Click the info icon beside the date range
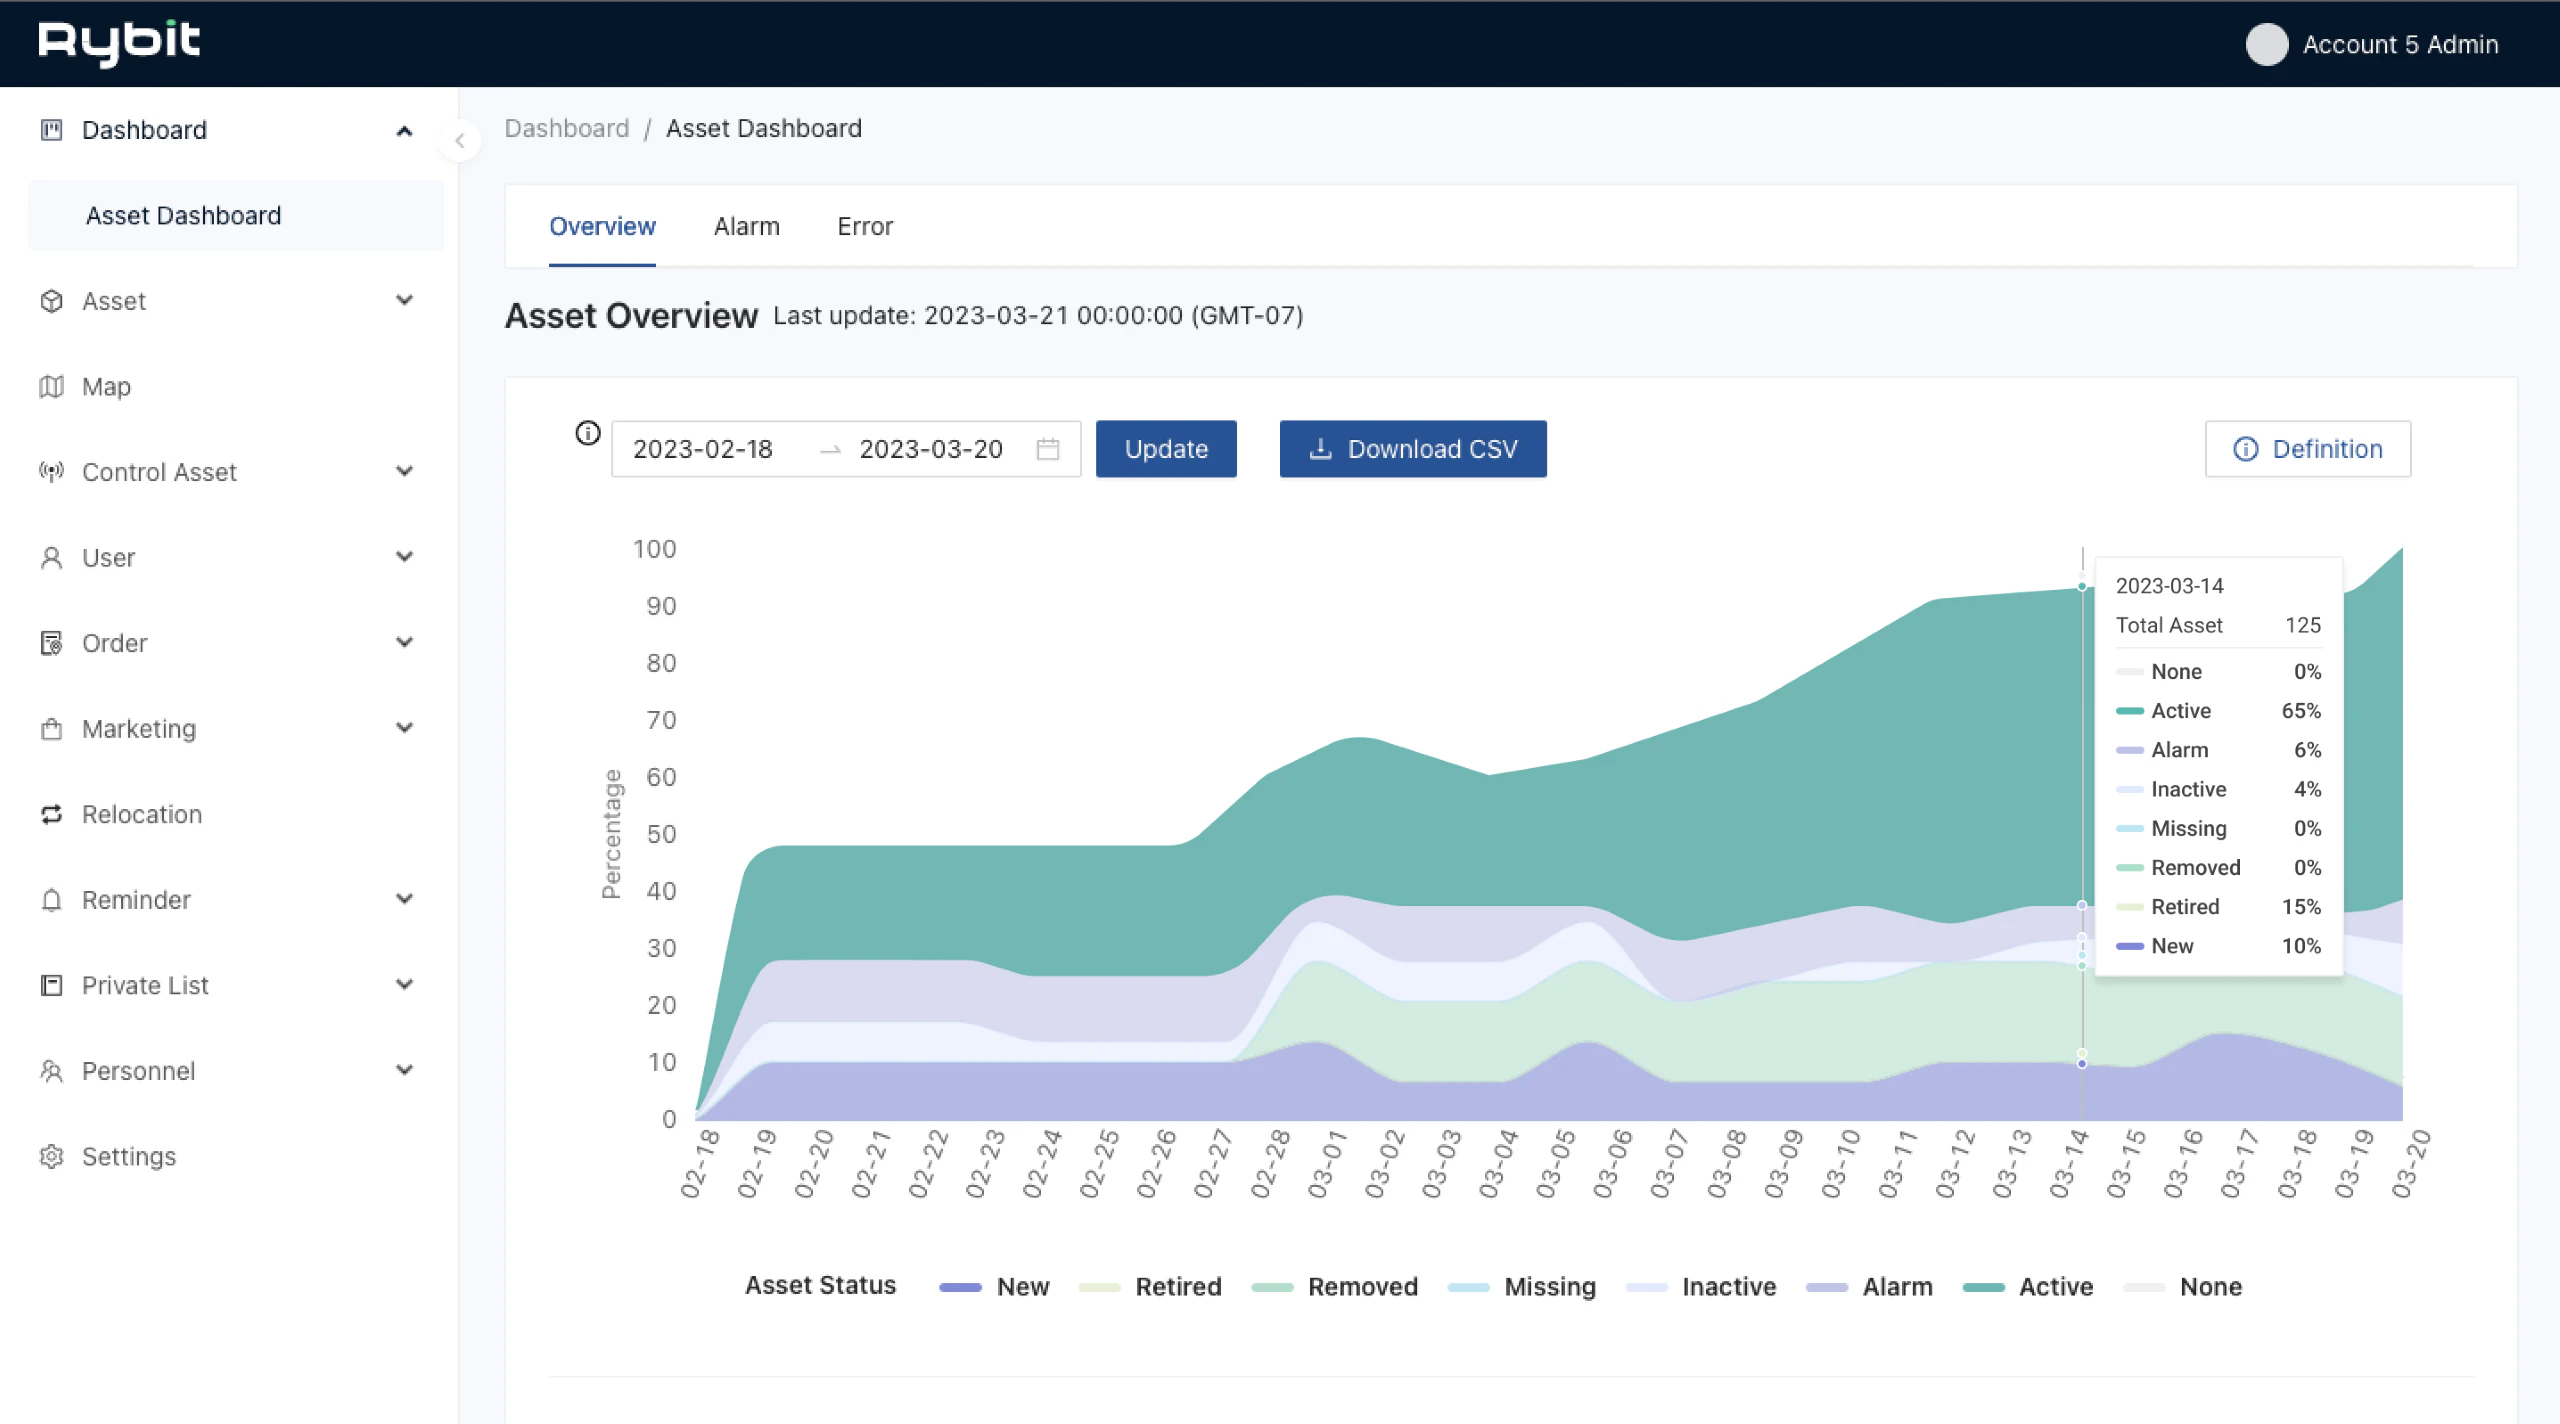 [586, 434]
